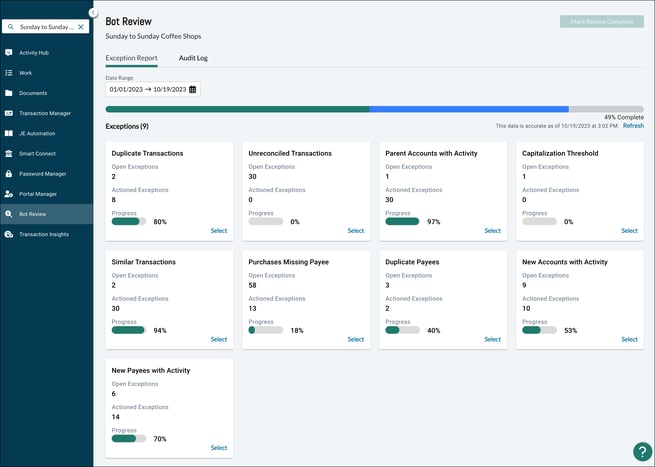Viewport: 655px width, 467px height.
Task: Collapse the left sidebar using the chevron
Action: 94,12
